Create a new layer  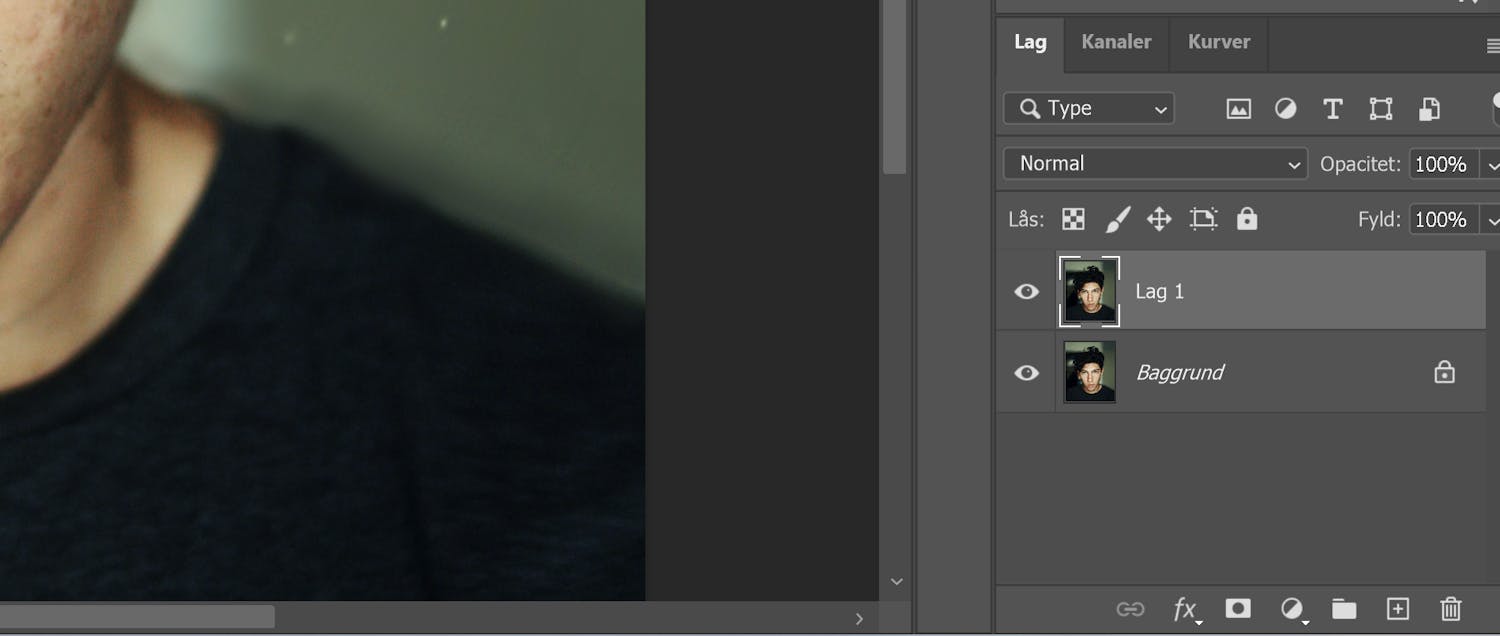point(1397,608)
